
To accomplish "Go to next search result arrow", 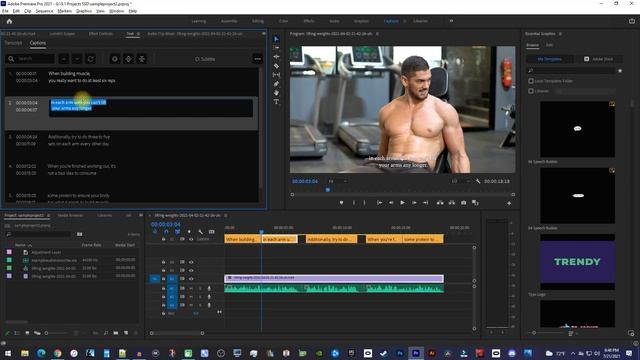I will 77,59.
